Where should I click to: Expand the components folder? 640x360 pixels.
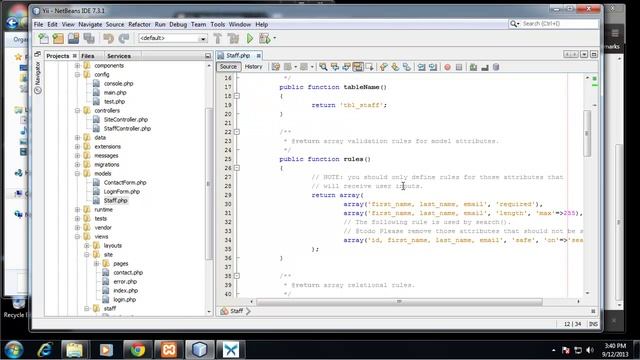(77, 66)
